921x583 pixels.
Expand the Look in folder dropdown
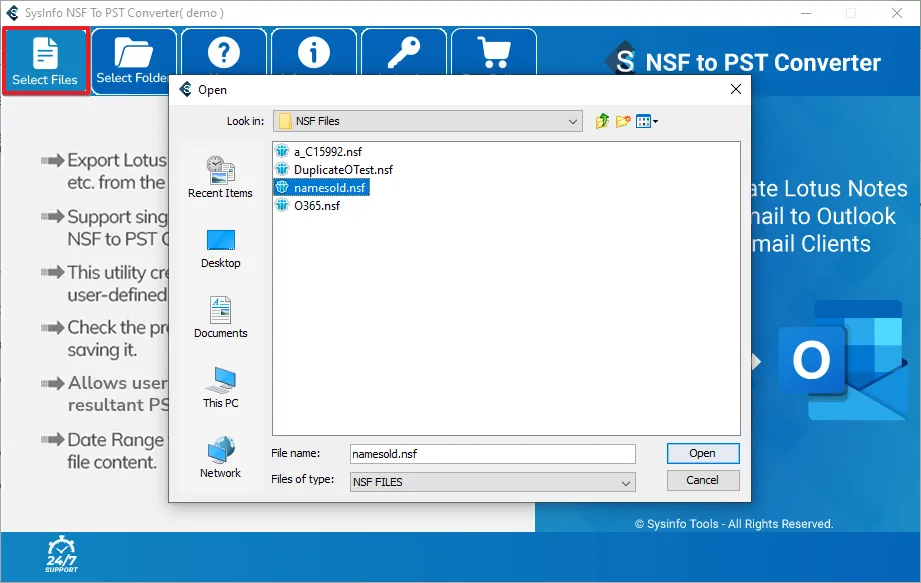coord(573,121)
